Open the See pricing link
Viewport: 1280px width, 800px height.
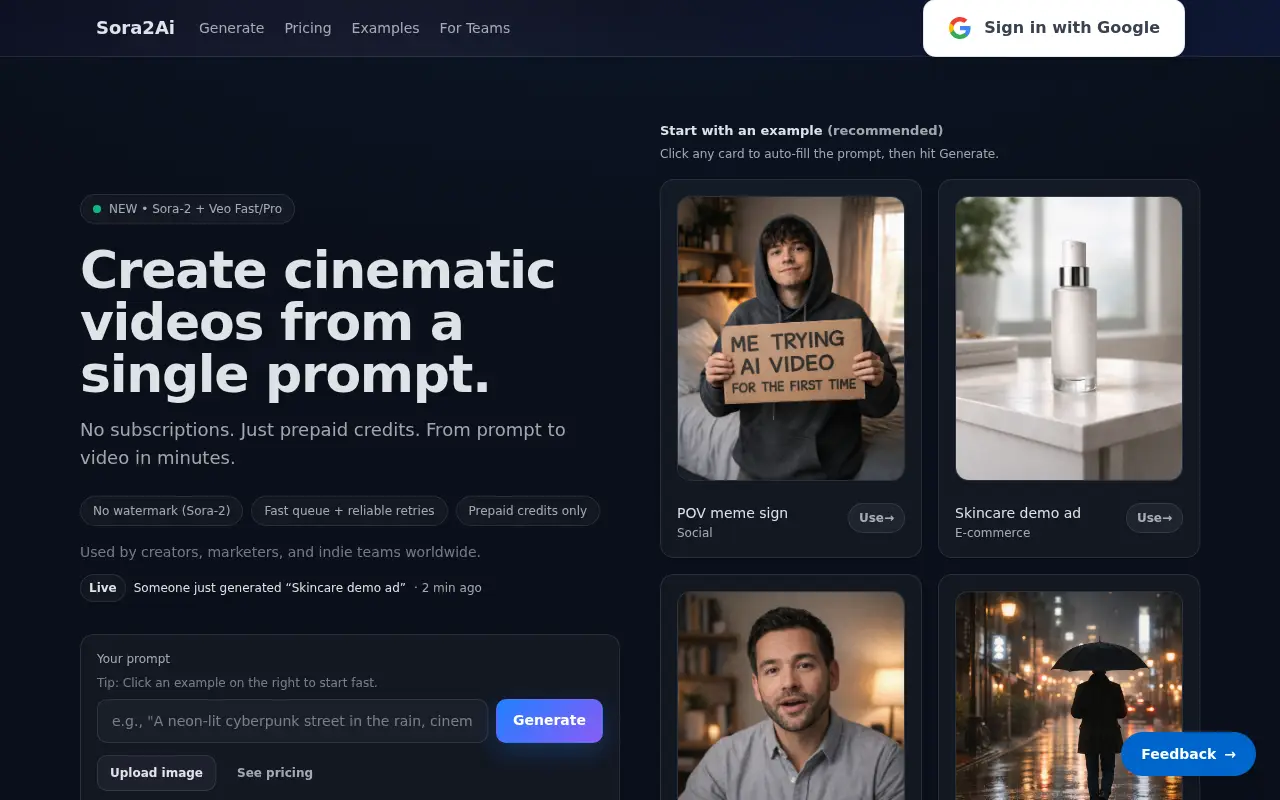pyautogui.click(x=275, y=773)
